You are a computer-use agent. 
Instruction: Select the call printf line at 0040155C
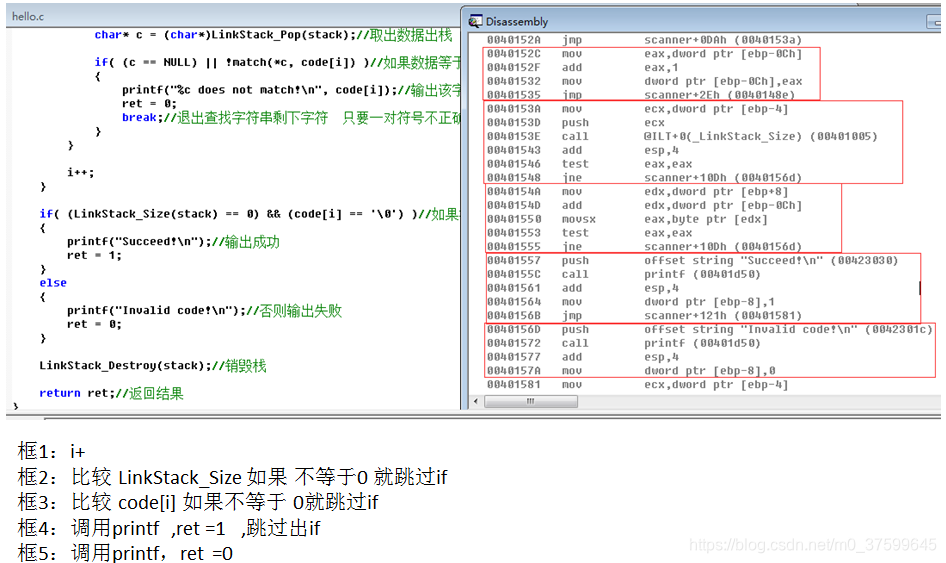coord(624,275)
